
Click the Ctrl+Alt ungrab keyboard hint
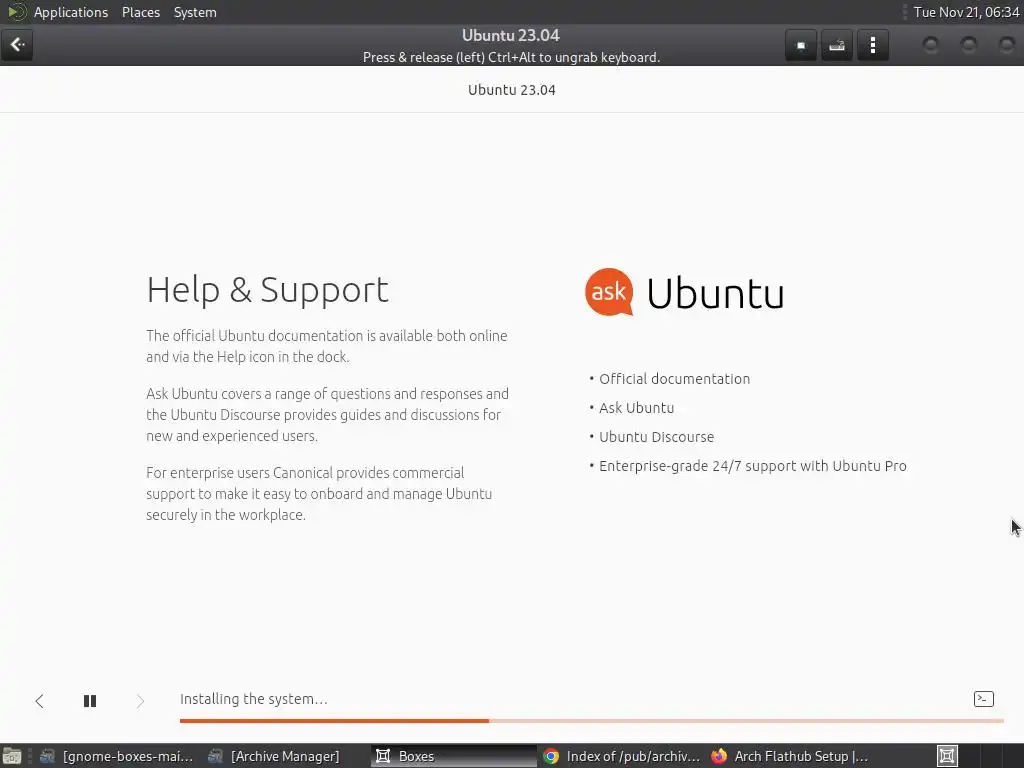511,57
